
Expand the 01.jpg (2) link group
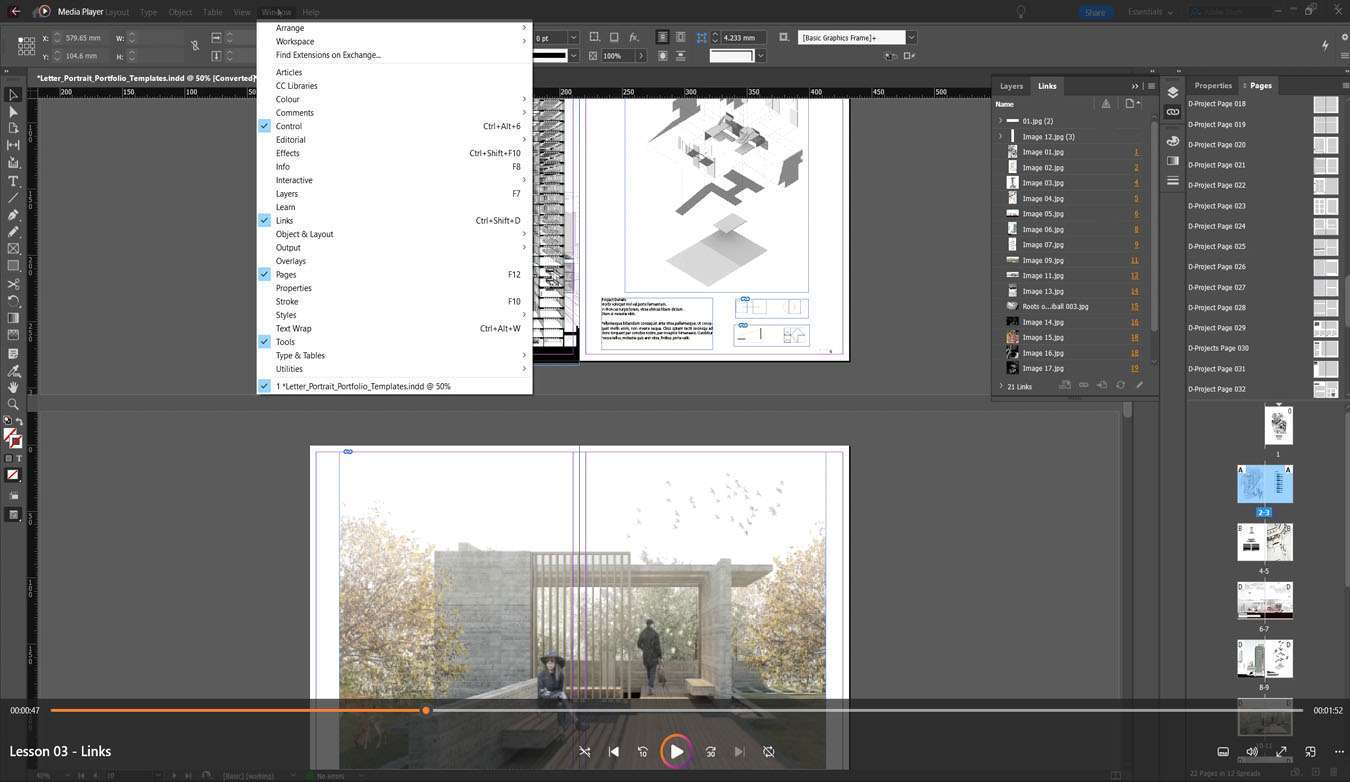point(1000,121)
